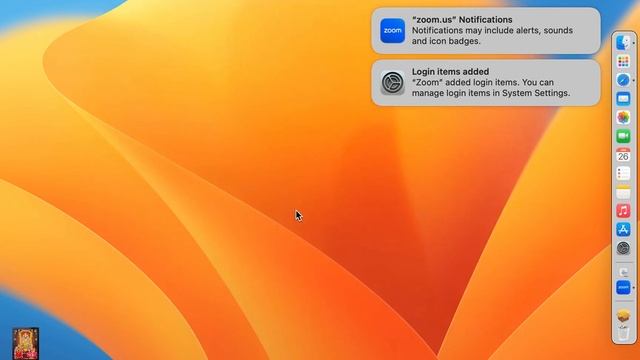640x360 pixels.
Task: Click the Zoom app in the Dock
Action: (x=623, y=288)
